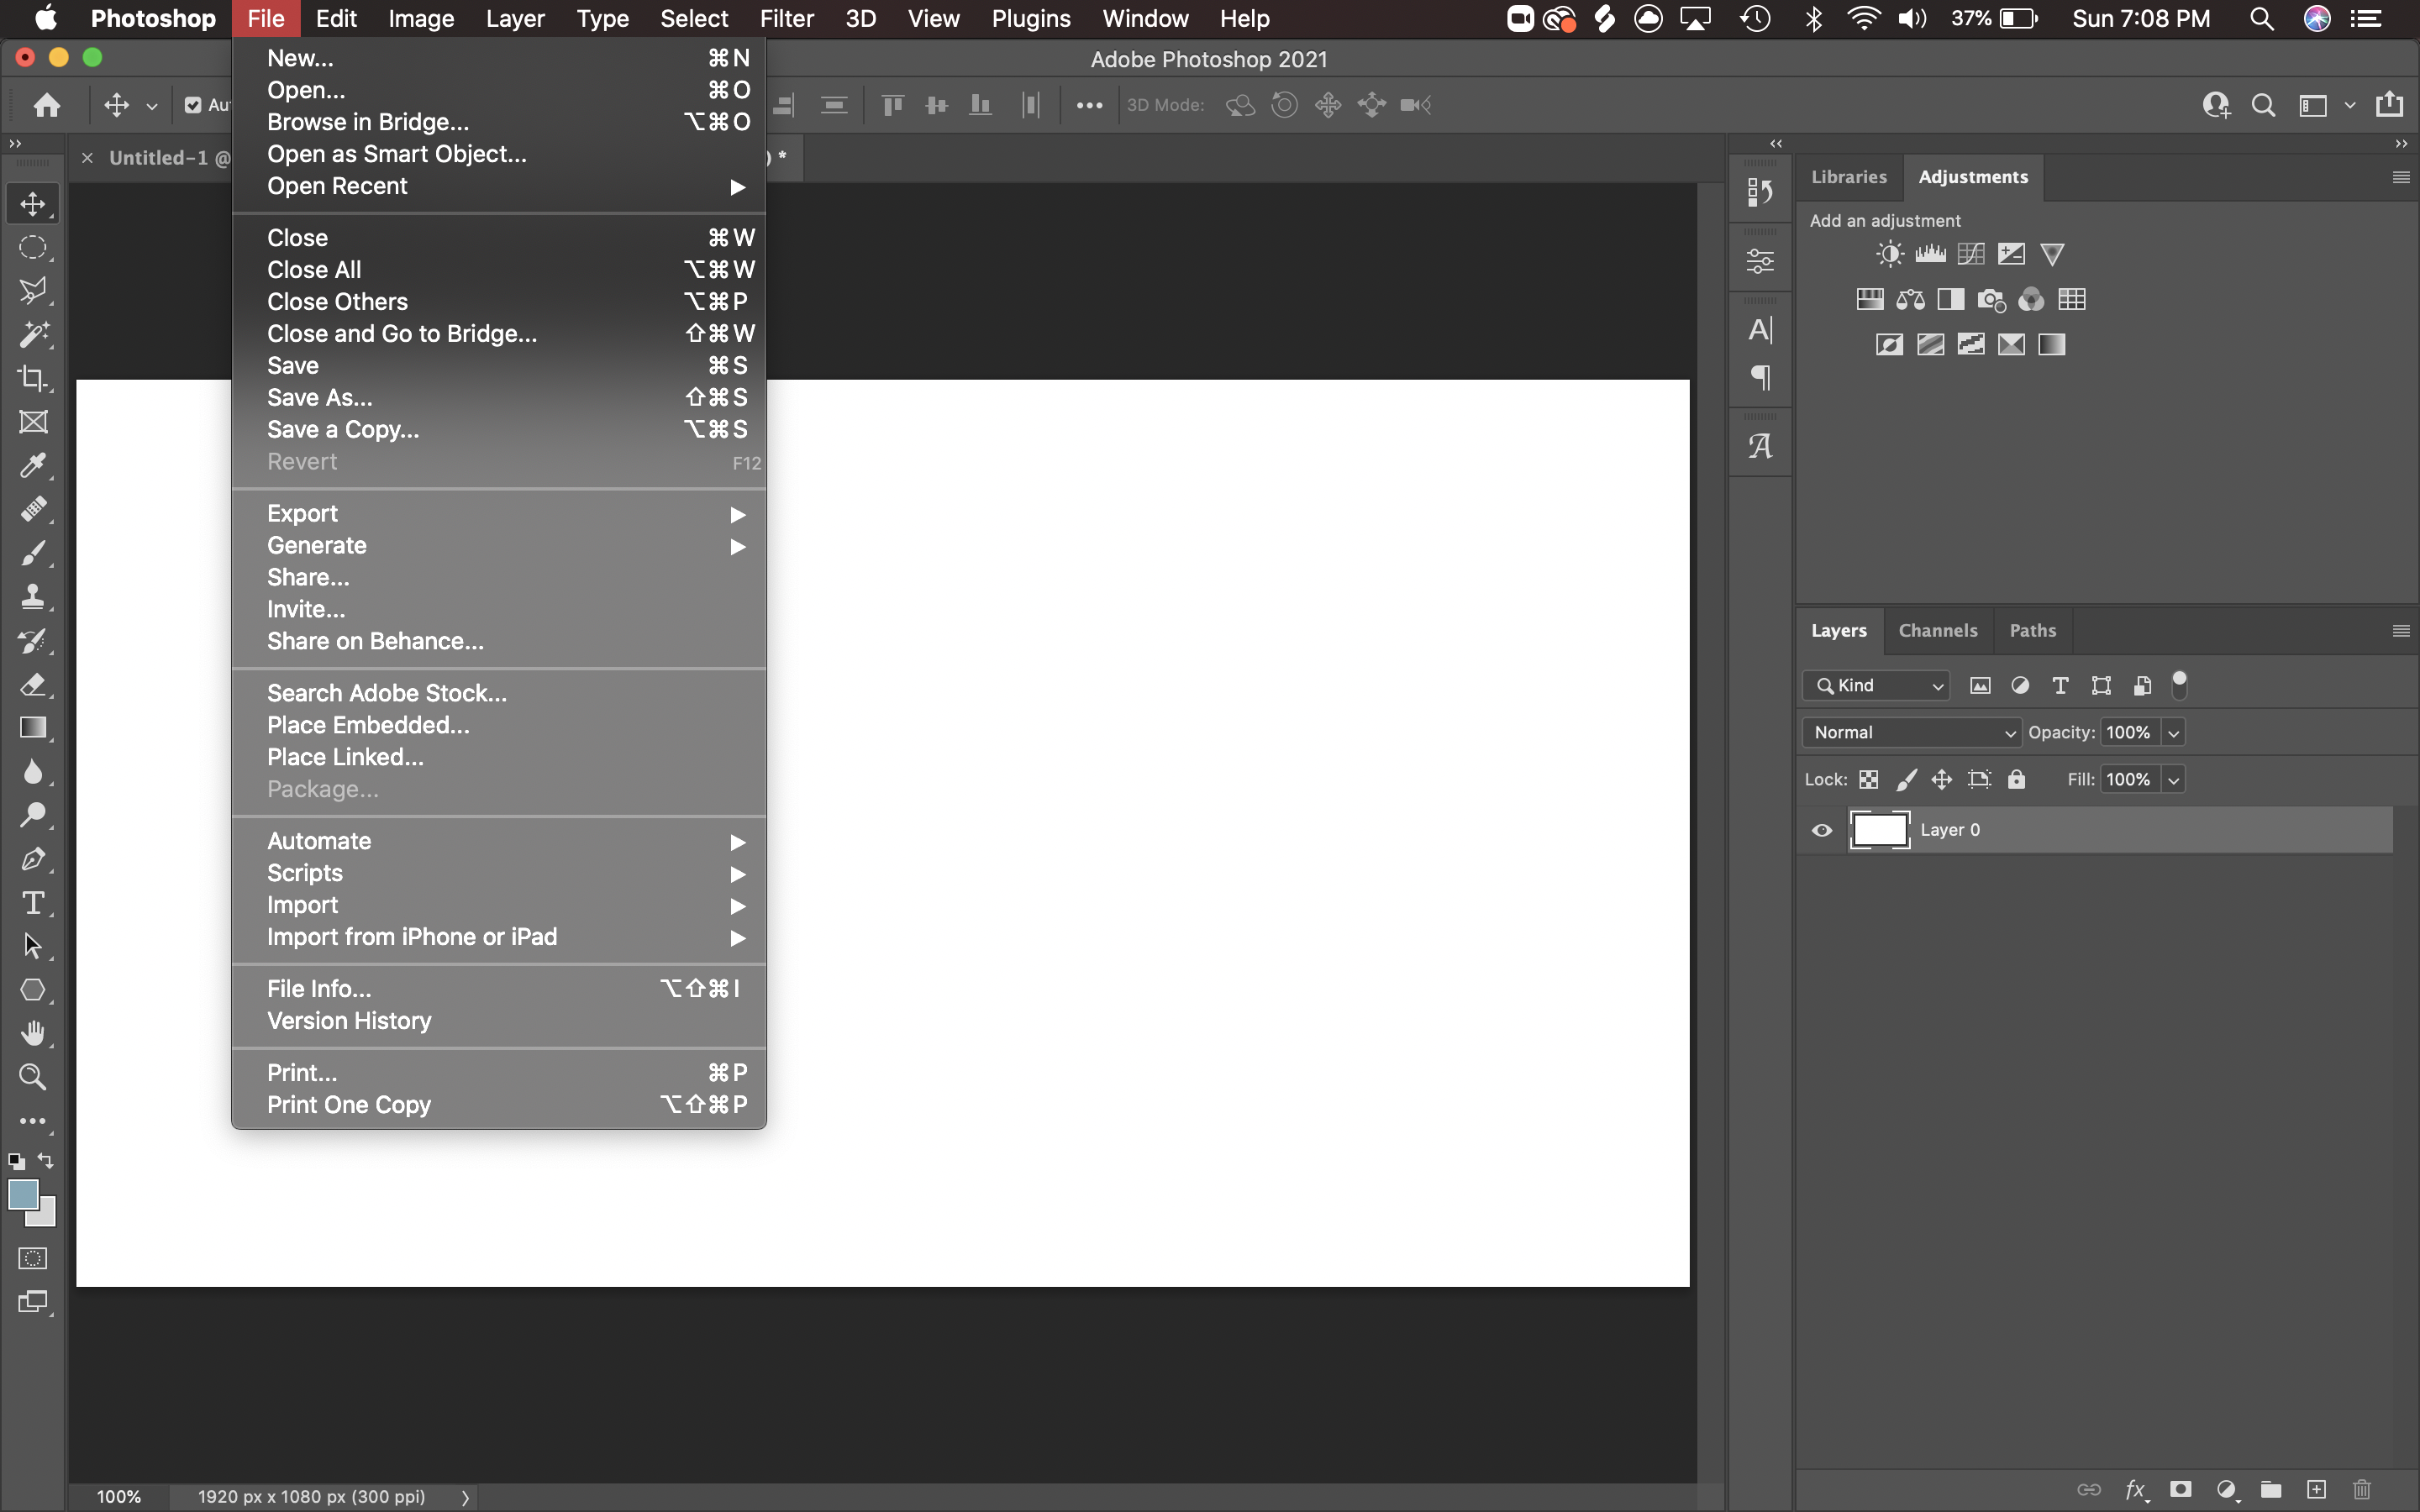Toggle type layer filter

(2060, 685)
